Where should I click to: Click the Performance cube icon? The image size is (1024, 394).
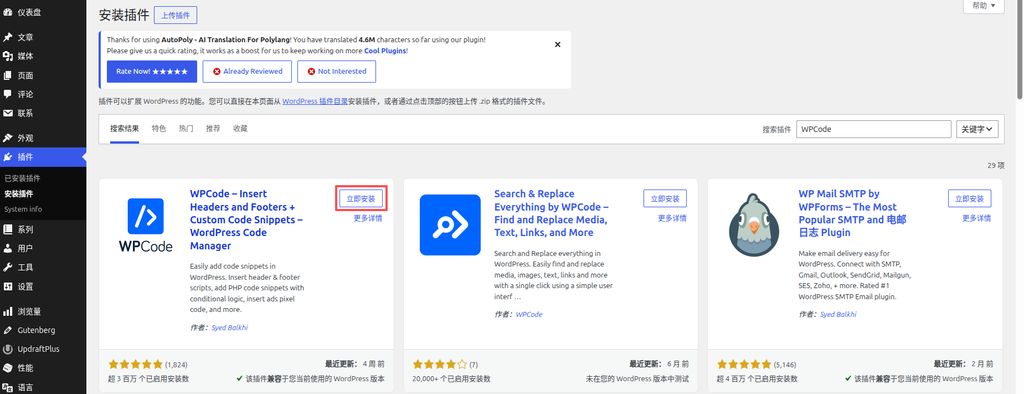[8, 368]
